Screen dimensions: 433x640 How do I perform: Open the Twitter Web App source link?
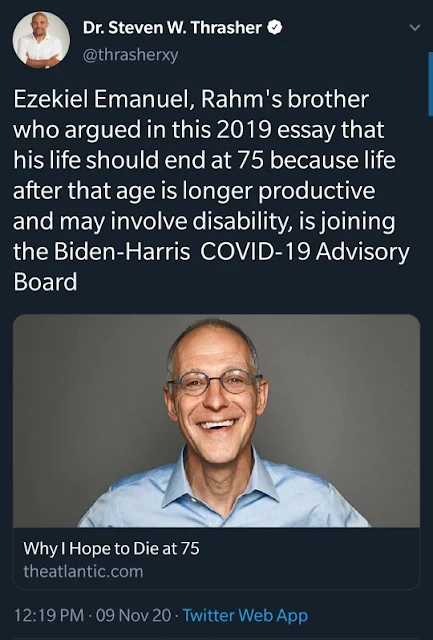click(245, 615)
